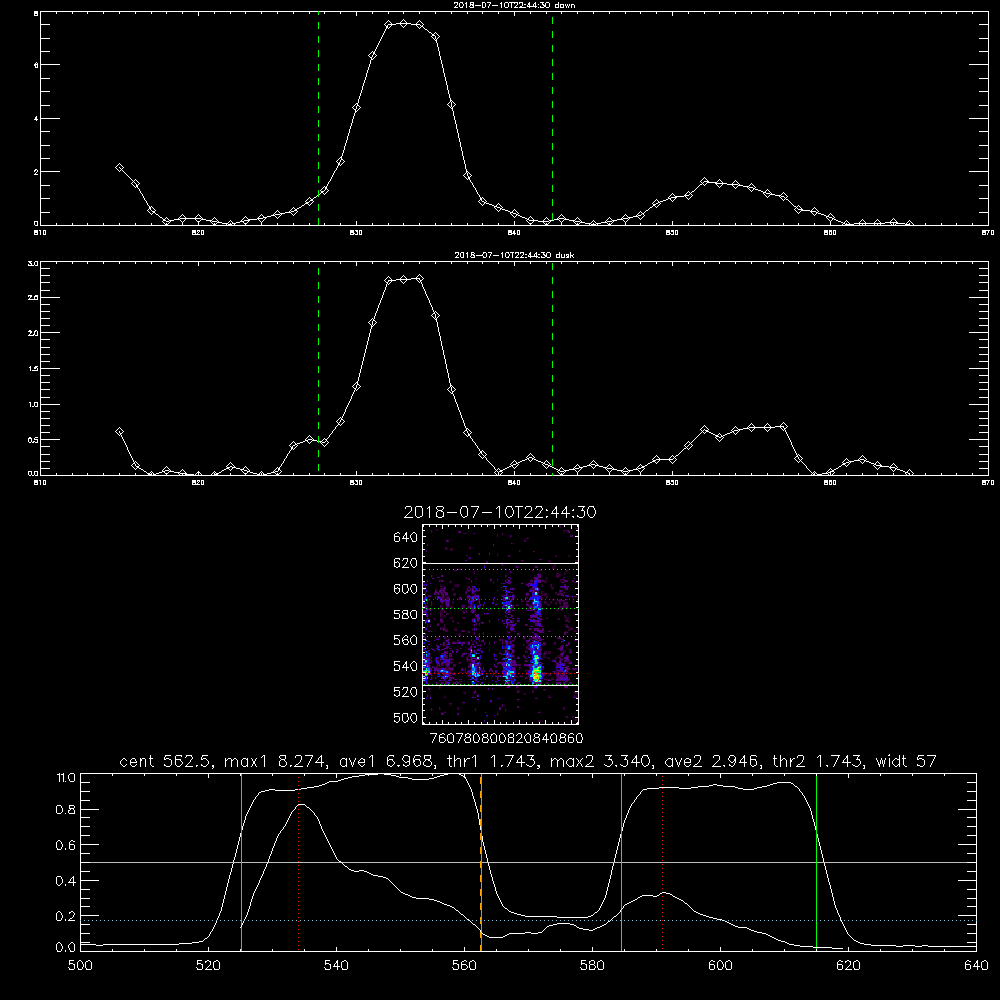Open the colored spectral image thumbnail

501,624
